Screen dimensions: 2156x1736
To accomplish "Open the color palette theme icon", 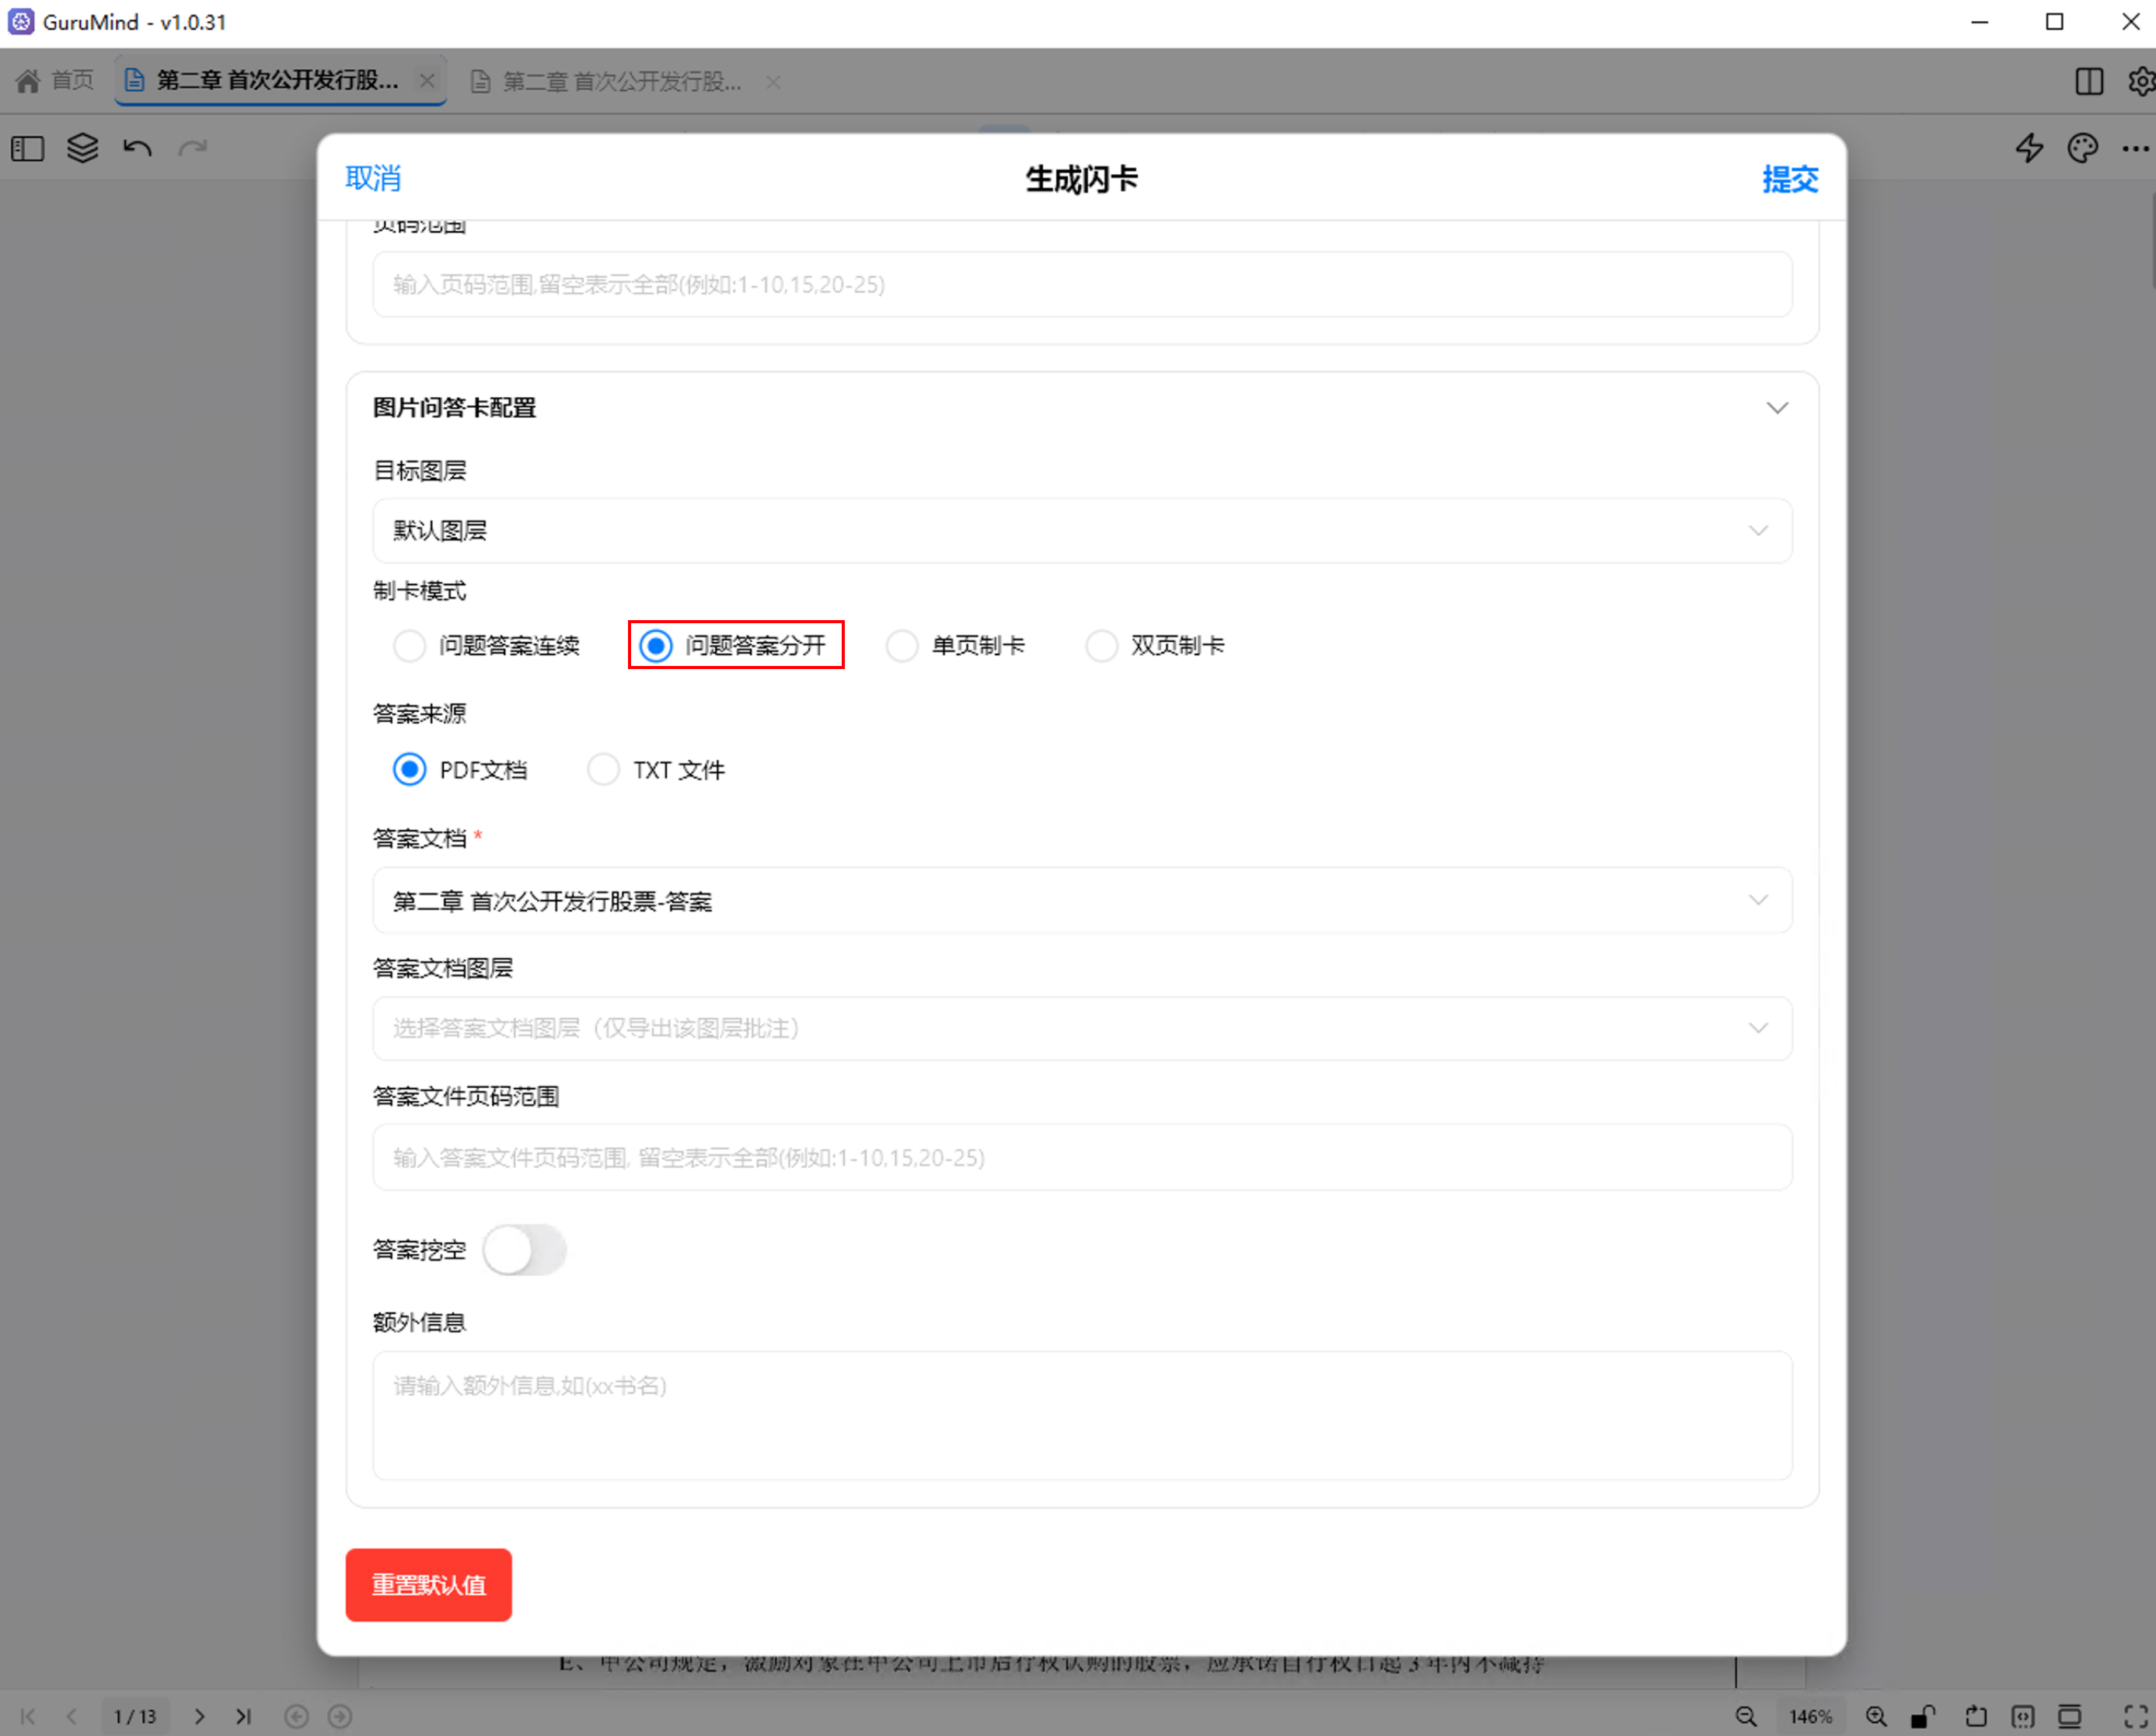I will (2082, 149).
